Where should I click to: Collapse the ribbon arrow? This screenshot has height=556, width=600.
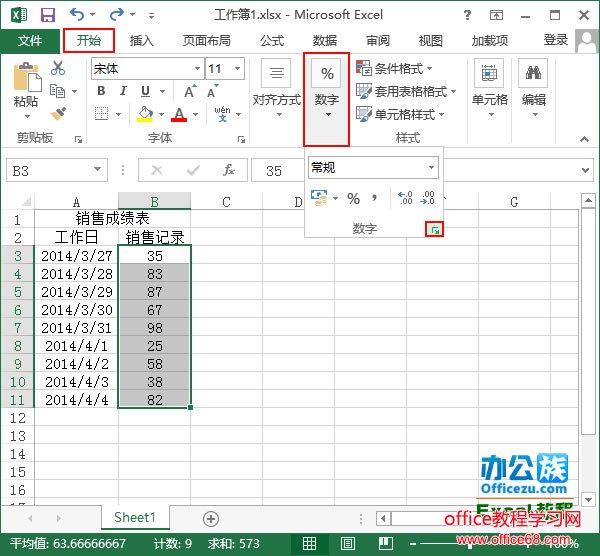[584, 139]
